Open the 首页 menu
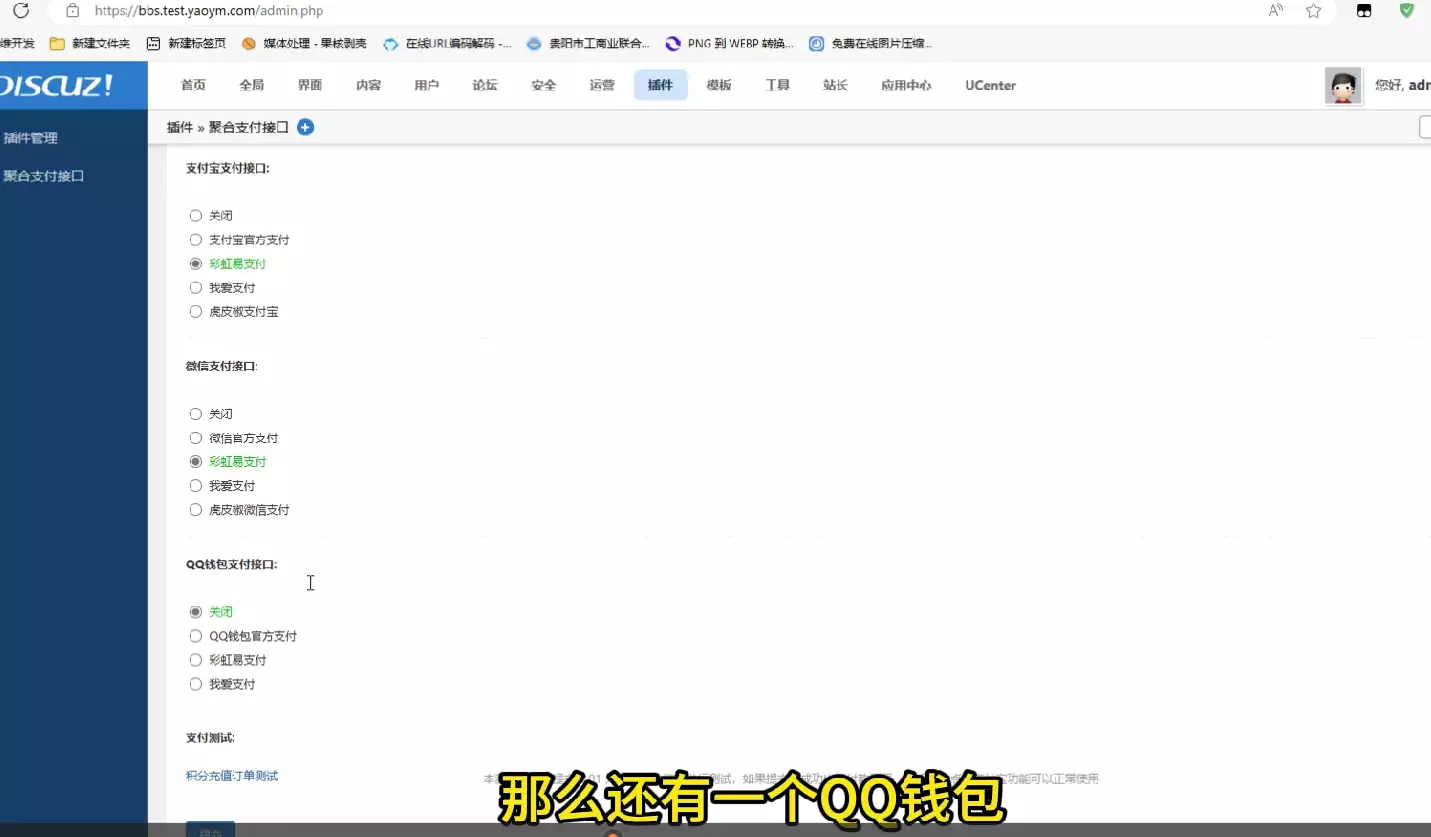Viewport: 1431px width, 837px height. (193, 85)
